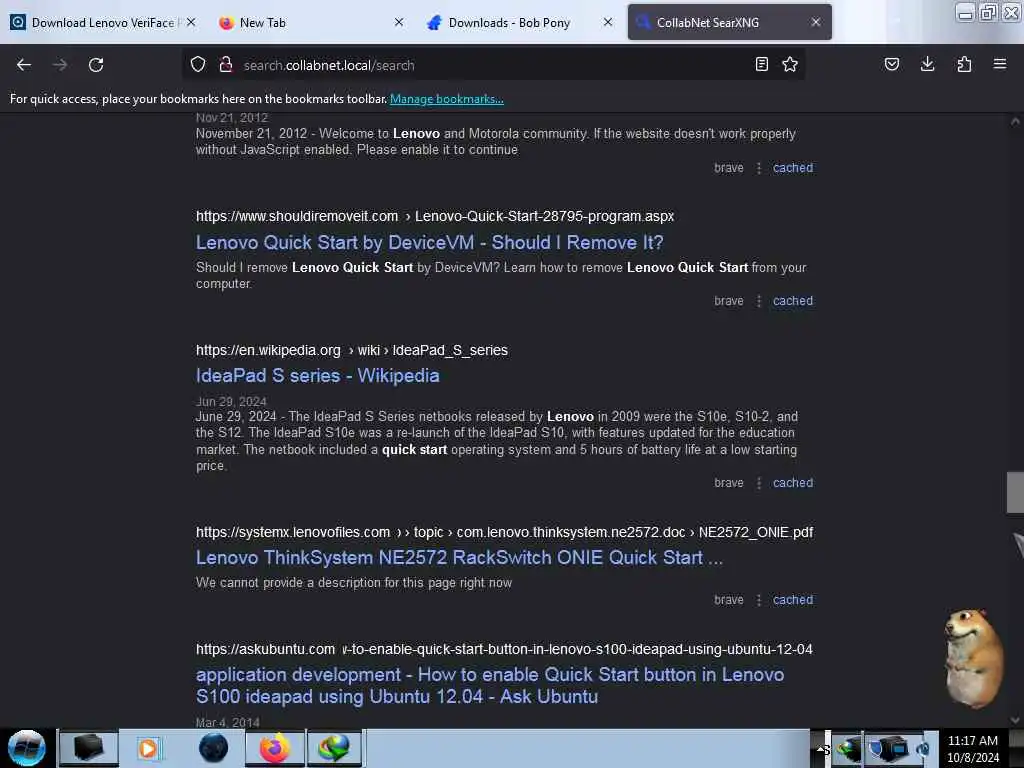Click the hamster desktop mascot

pyautogui.click(x=974, y=658)
